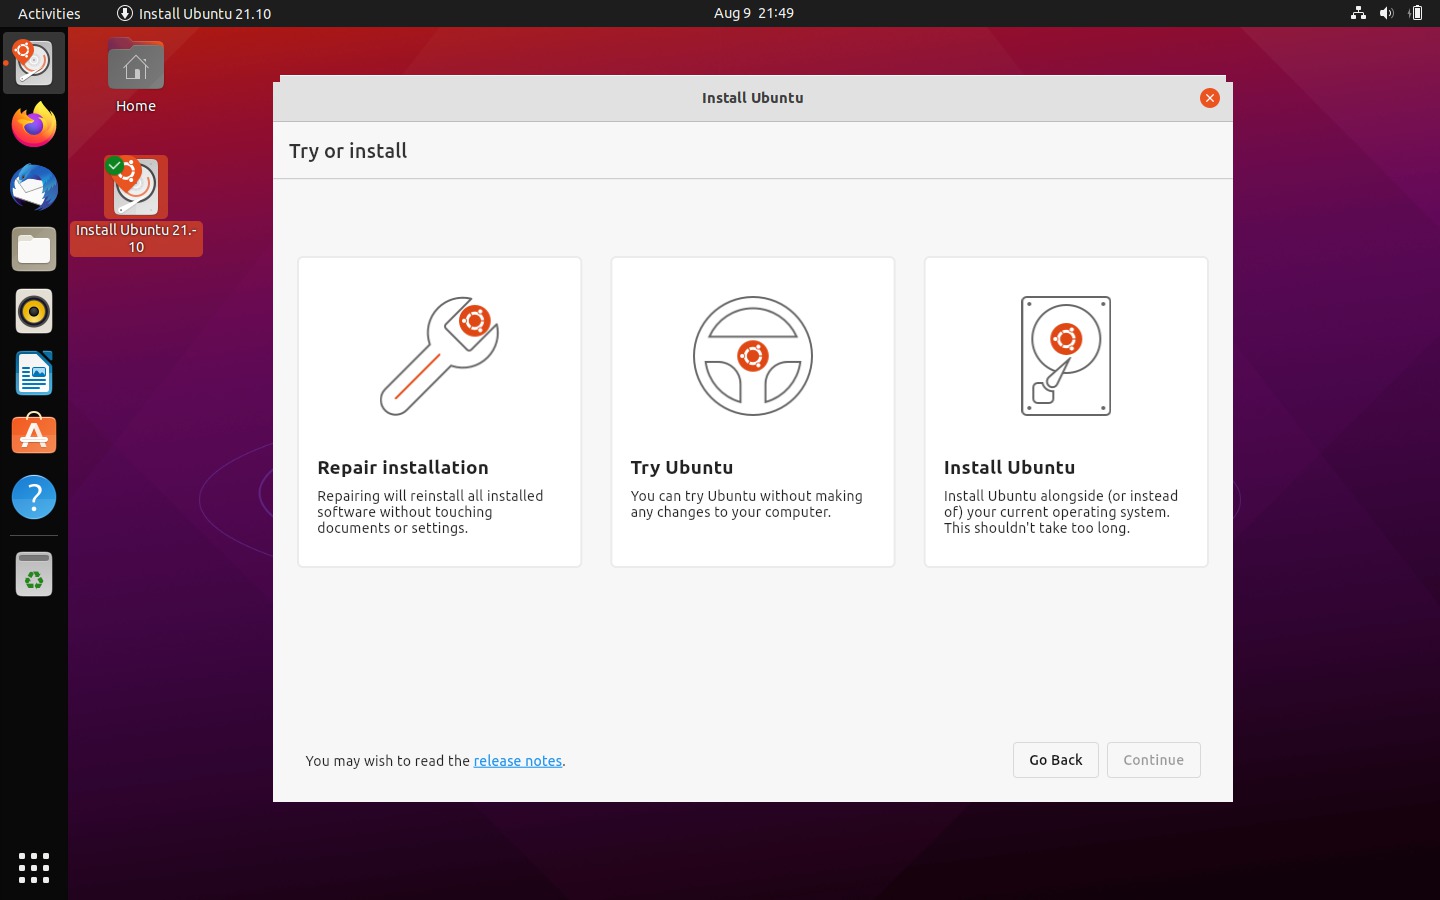This screenshot has height=900, width=1440.
Task: Select Install Ubuntu 21.10 desktop icon
Action: (x=136, y=187)
